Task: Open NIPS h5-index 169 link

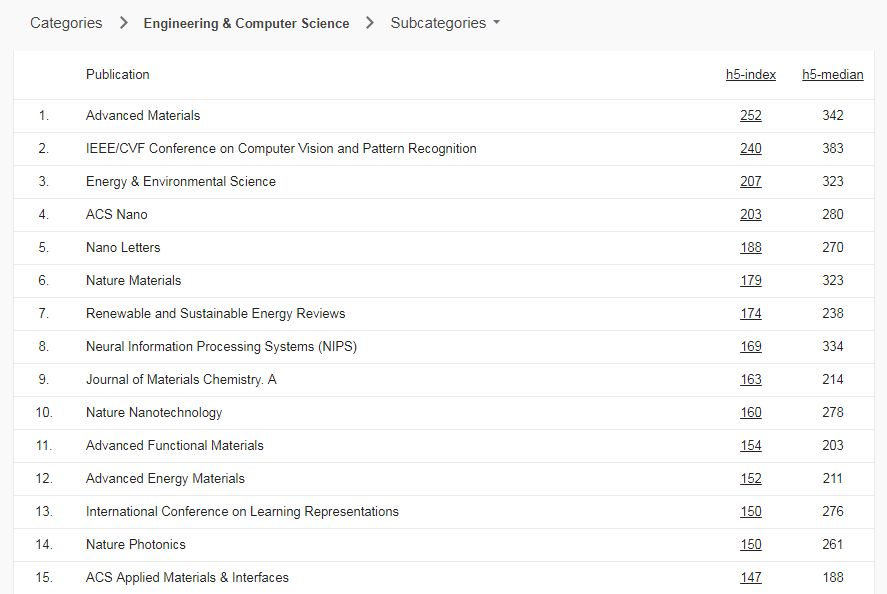Action: 751,347
